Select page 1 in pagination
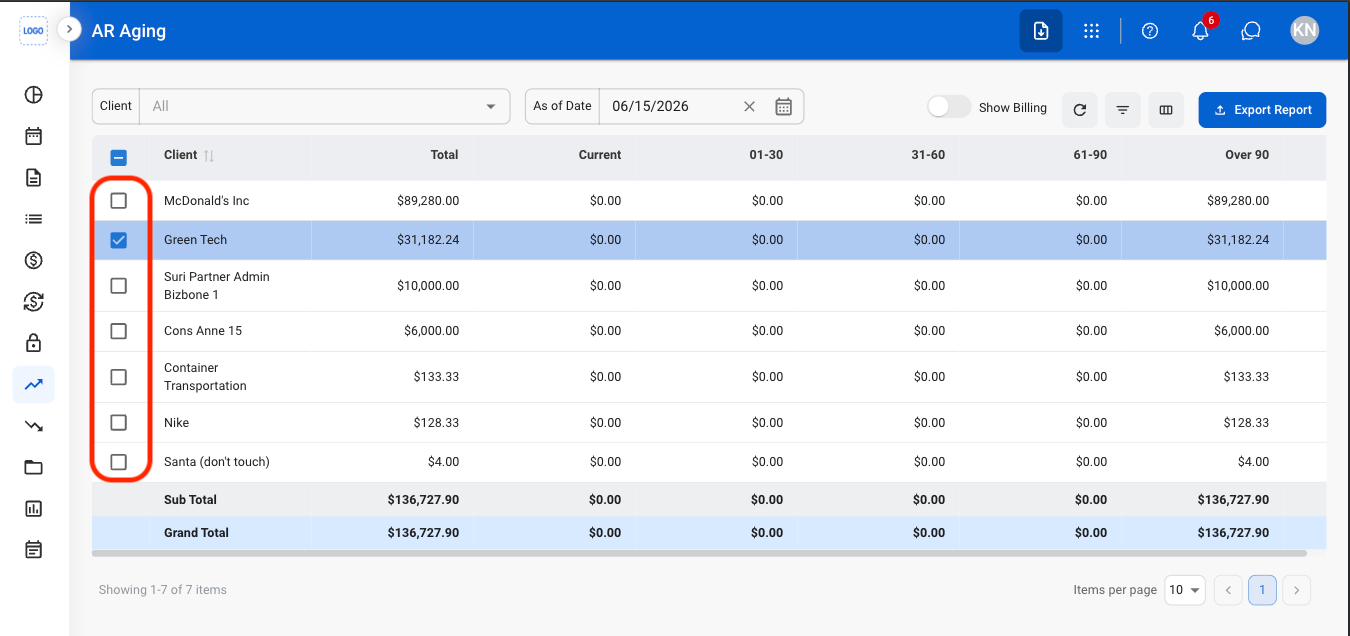 pyautogui.click(x=1262, y=590)
